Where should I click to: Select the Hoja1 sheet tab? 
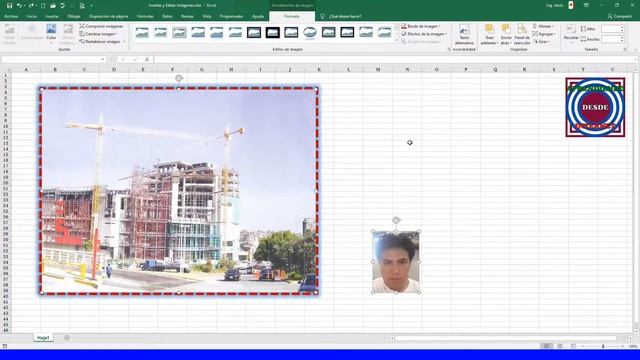coord(43,338)
